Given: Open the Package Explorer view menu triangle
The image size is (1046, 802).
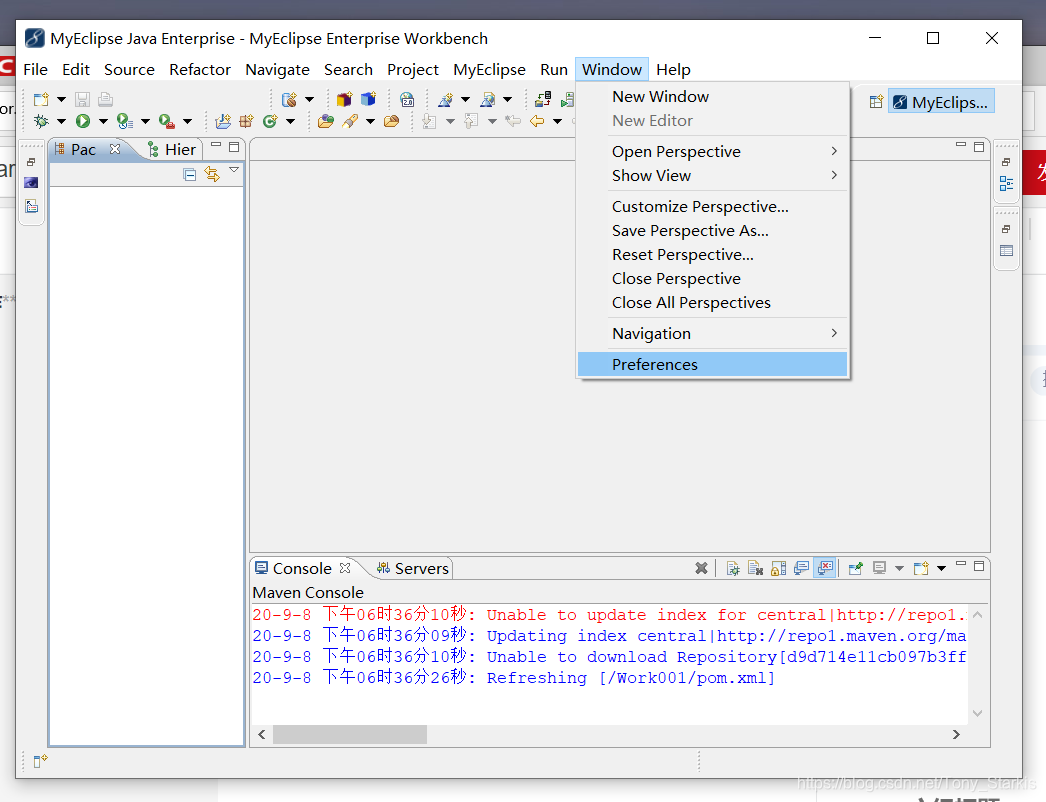Looking at the screenshot, I should coord(234,170).
